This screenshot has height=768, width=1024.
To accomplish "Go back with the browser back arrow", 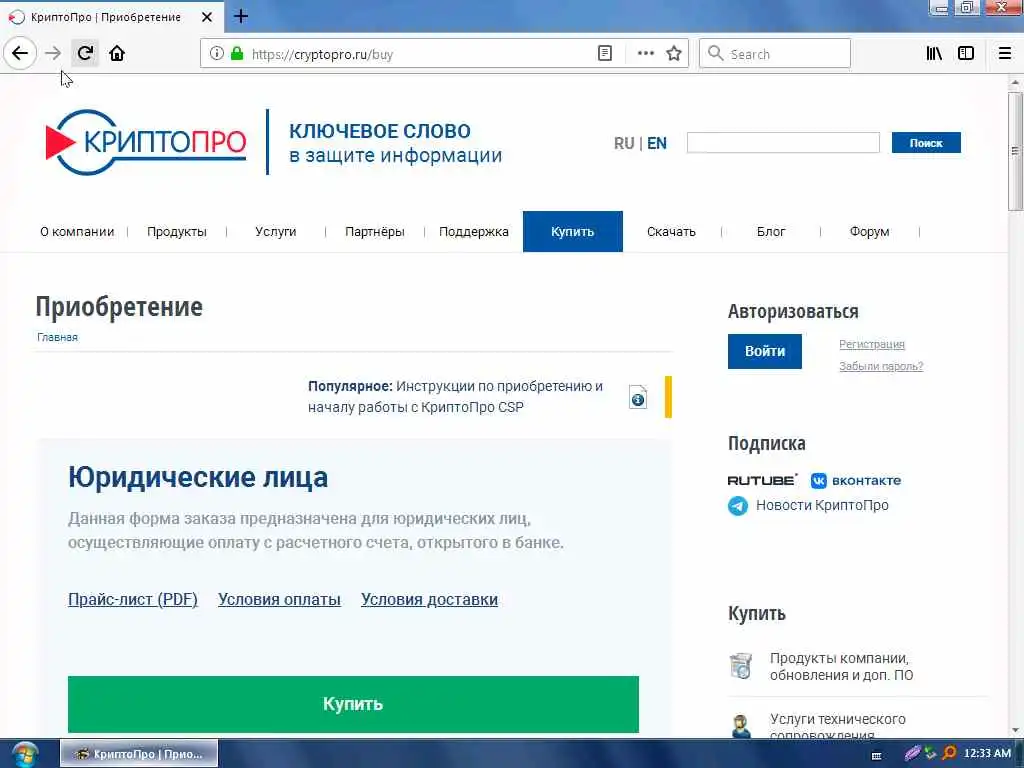I will (20, 53).
